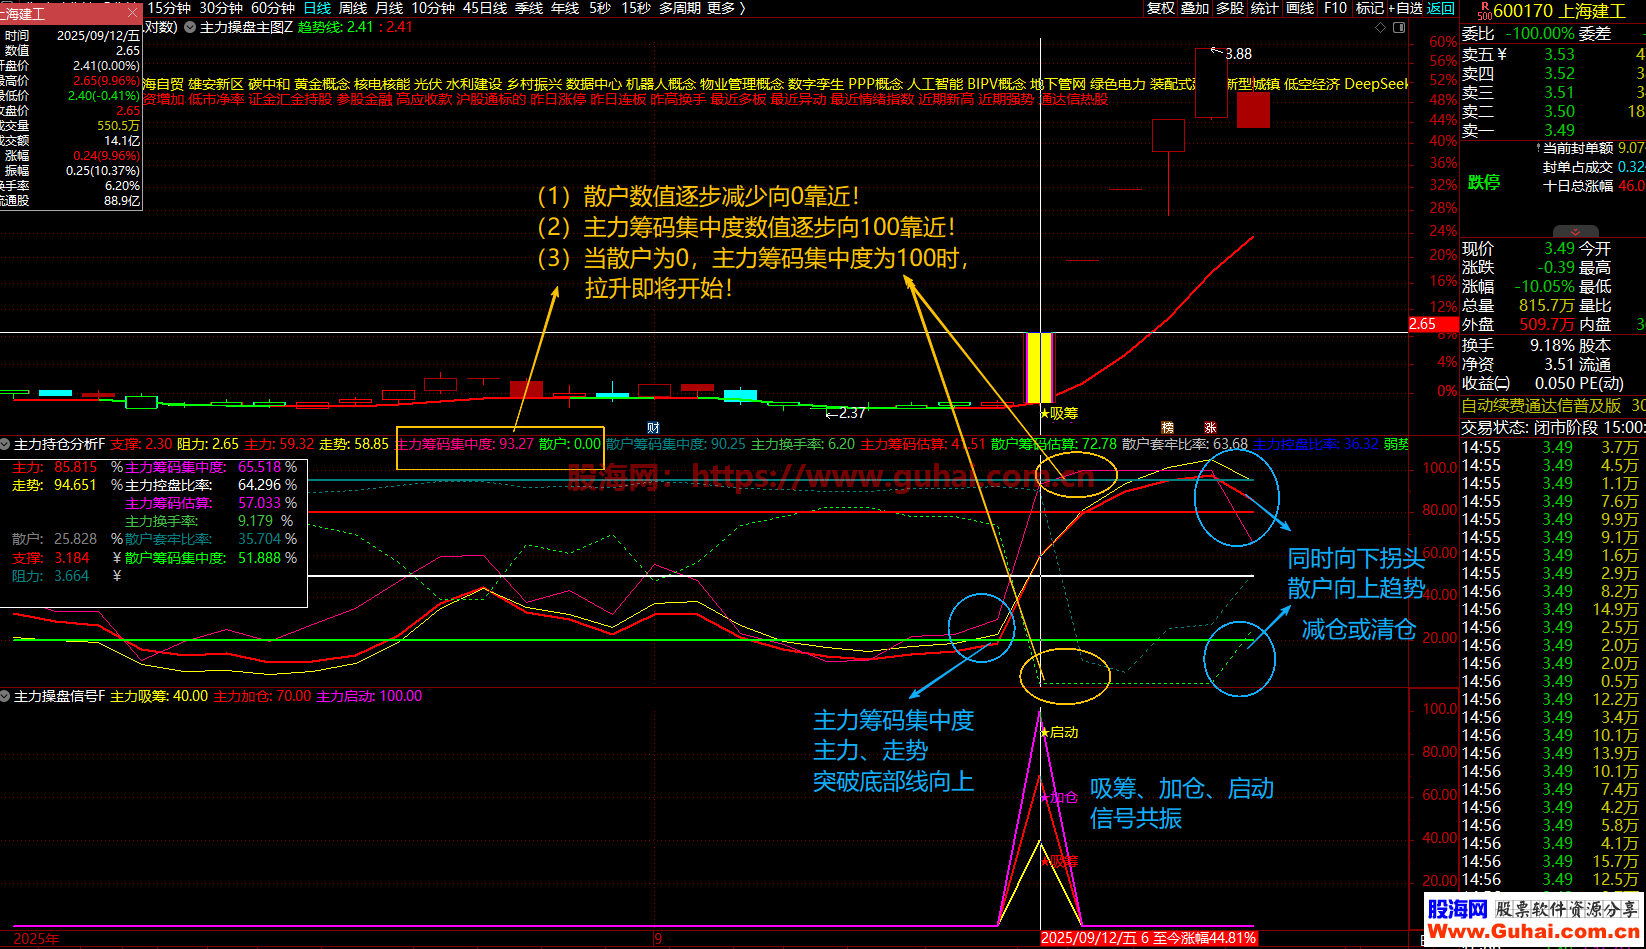The image size is (1646, 949).
Task: Open the 多股 multi-stock view
Action: [1230, 8]
